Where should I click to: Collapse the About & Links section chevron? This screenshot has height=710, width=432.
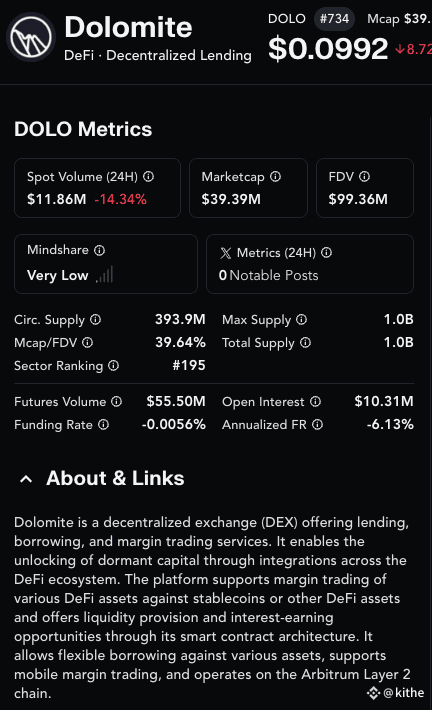26,479
